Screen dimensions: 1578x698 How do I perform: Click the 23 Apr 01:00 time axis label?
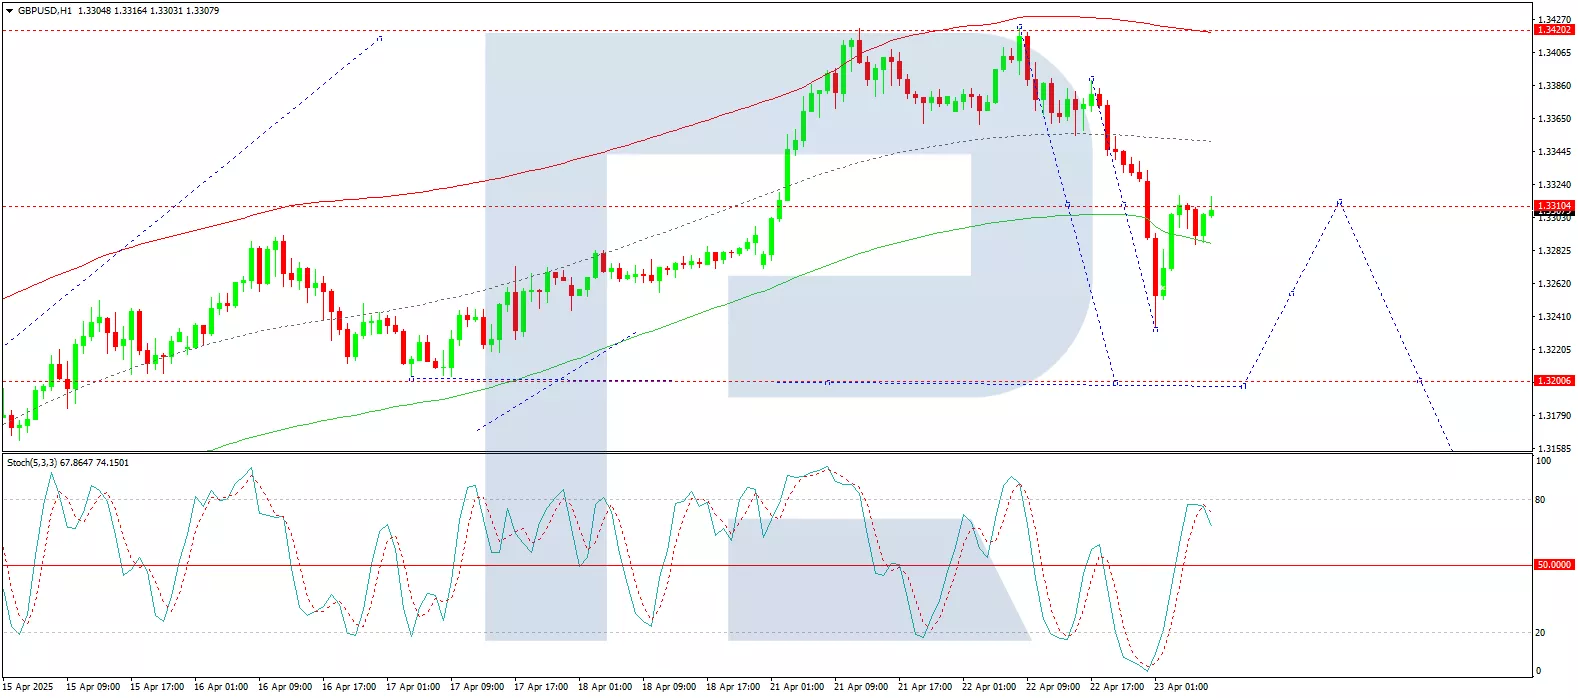point(1181,687)
